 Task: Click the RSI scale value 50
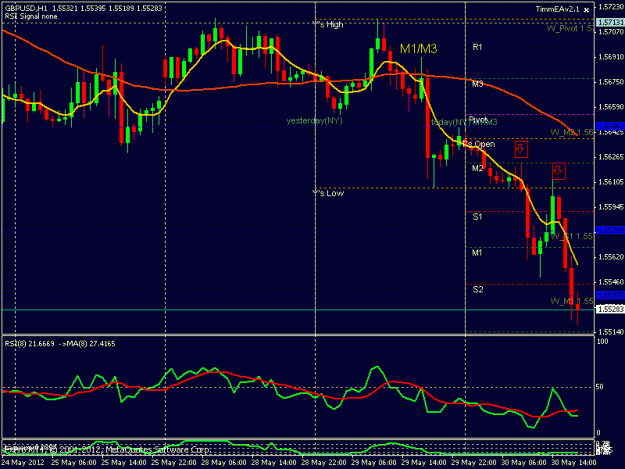[601, 387]
